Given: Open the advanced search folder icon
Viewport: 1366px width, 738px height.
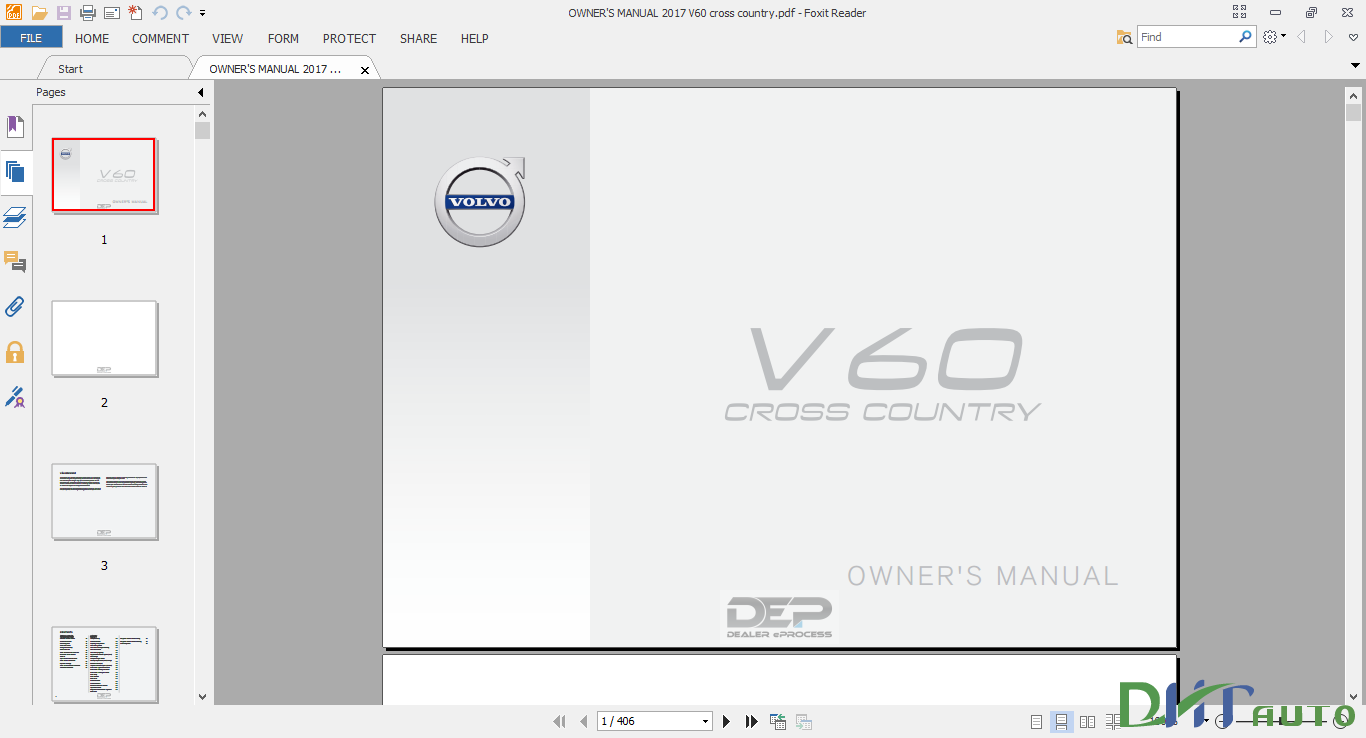Looking at the screenshot, I should [x=1125, y=37].
